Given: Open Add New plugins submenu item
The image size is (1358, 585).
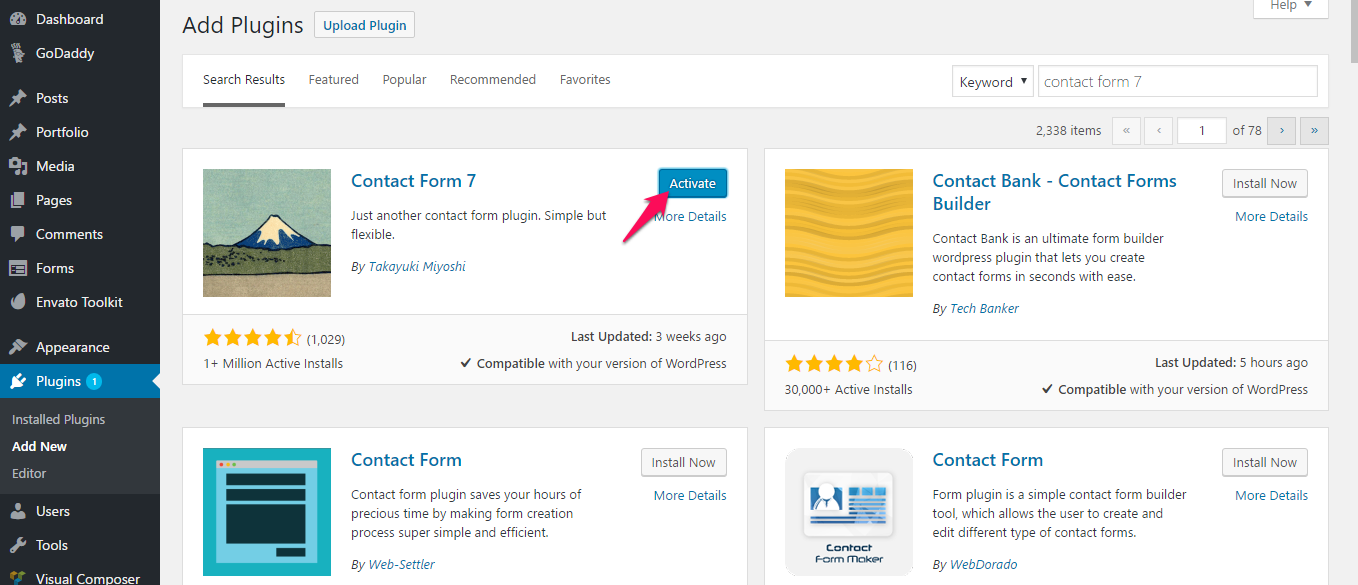Looking at the screenshot, I should 39,446.
